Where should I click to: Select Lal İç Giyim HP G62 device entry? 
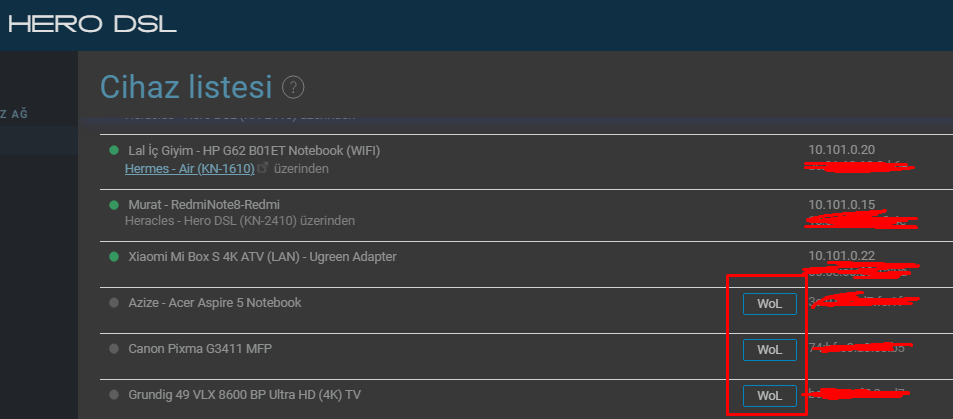click(x=254, y=151)
